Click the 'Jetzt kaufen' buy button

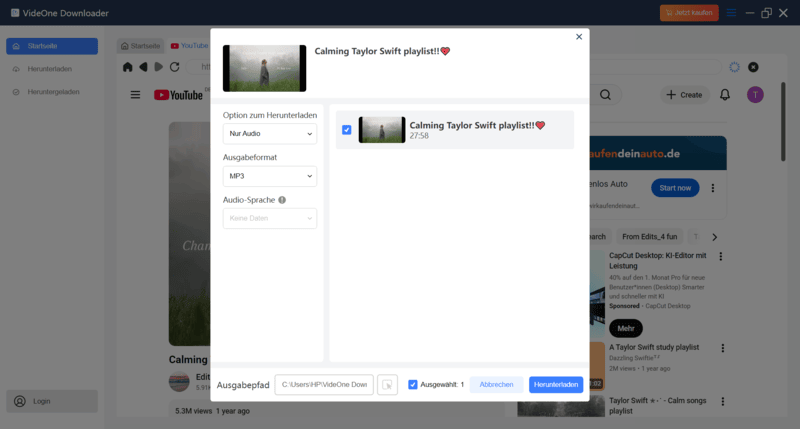pyautogui.click(x=689, y=13)
